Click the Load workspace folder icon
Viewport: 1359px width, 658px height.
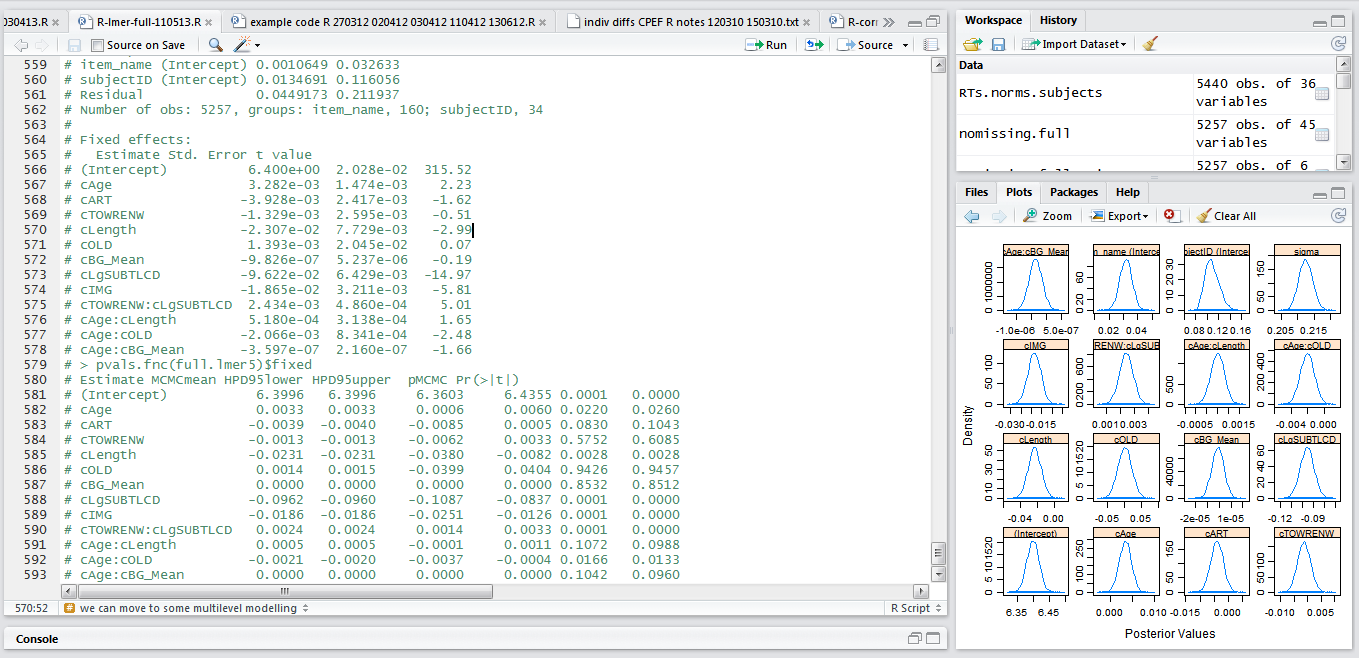(972, 44)
